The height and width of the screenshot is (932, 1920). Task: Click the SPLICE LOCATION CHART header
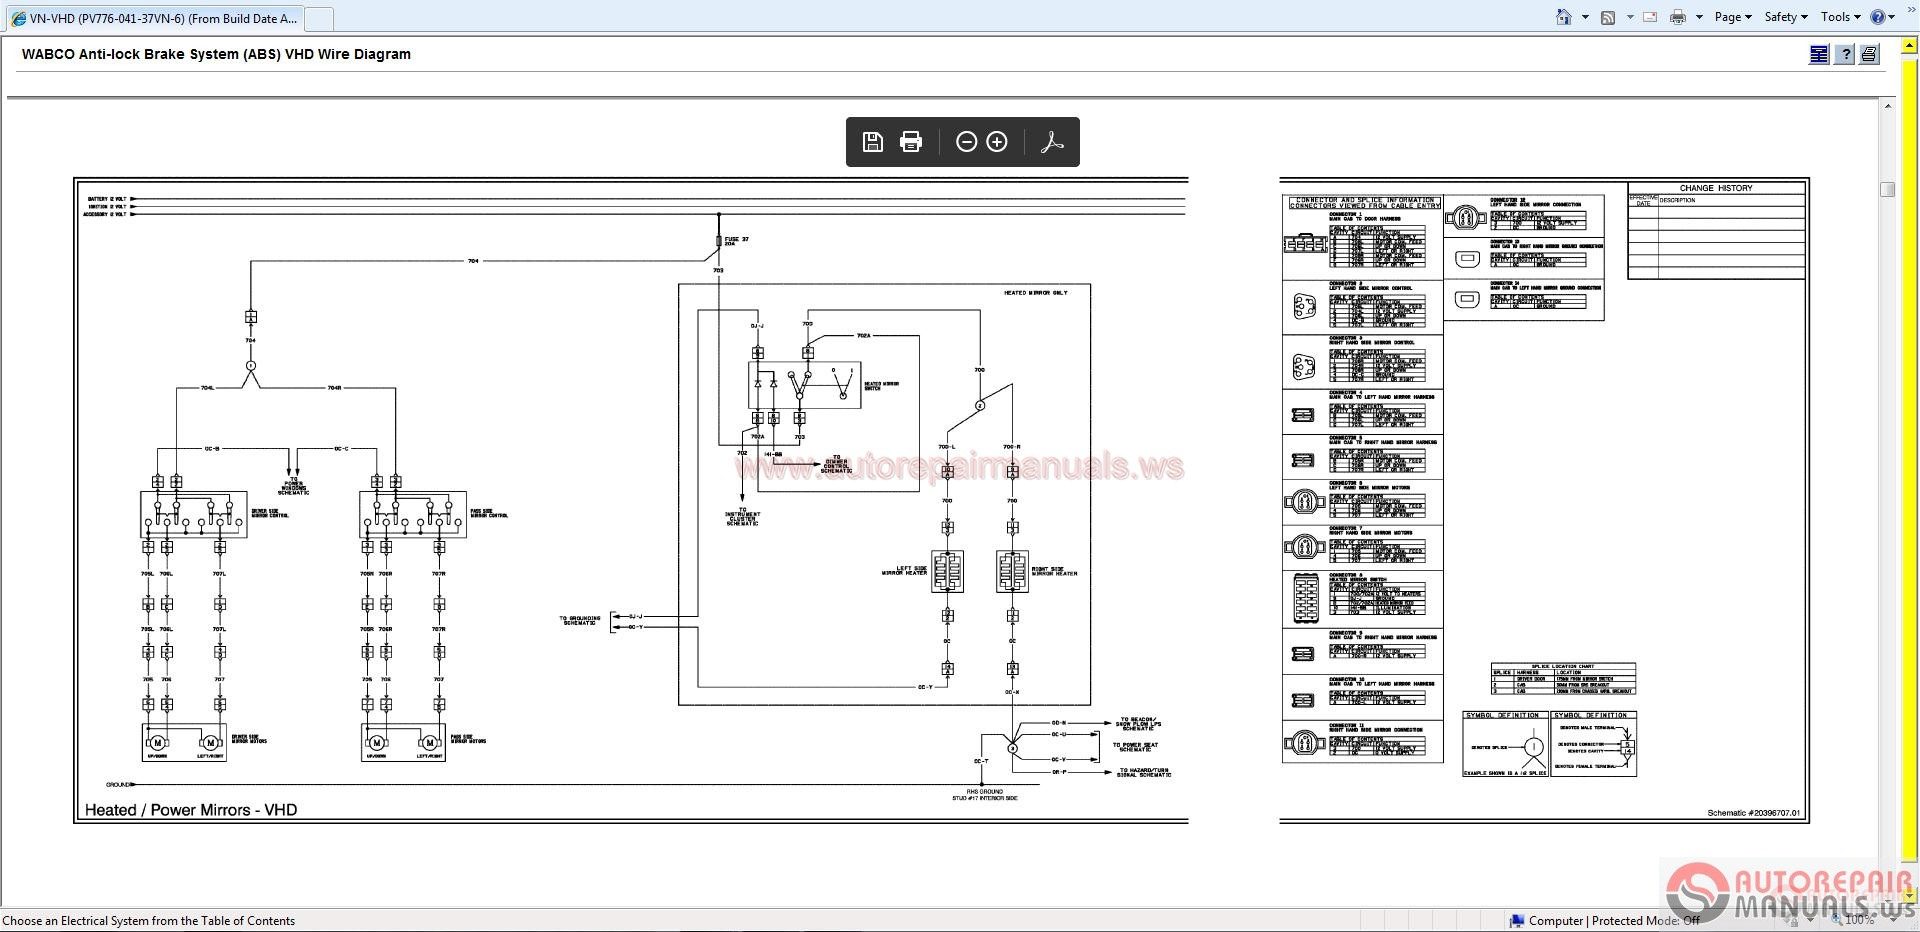pos(1563,666)
